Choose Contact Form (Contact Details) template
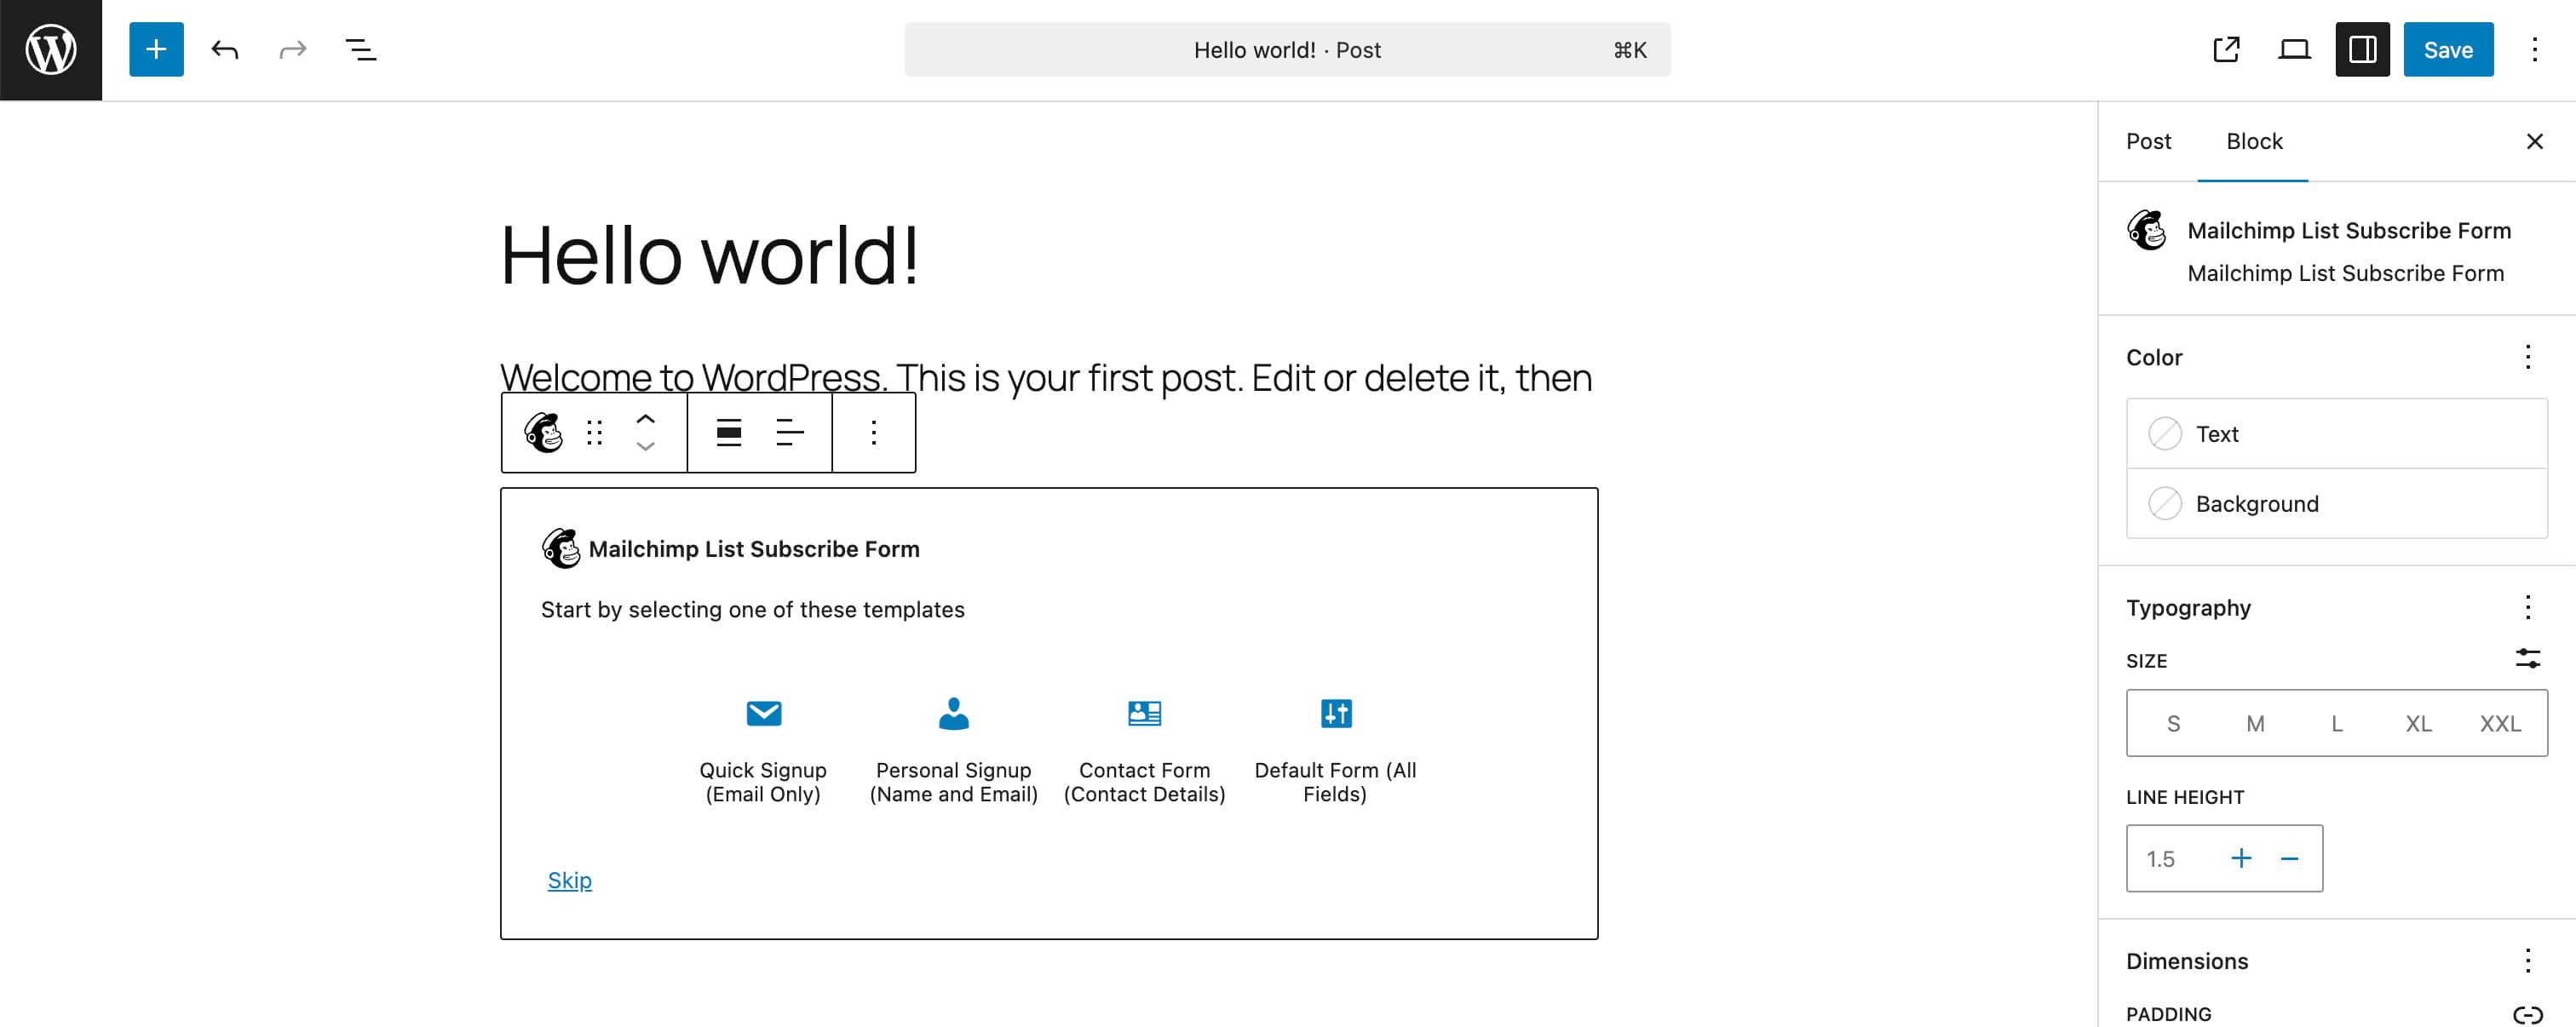 1144,751
